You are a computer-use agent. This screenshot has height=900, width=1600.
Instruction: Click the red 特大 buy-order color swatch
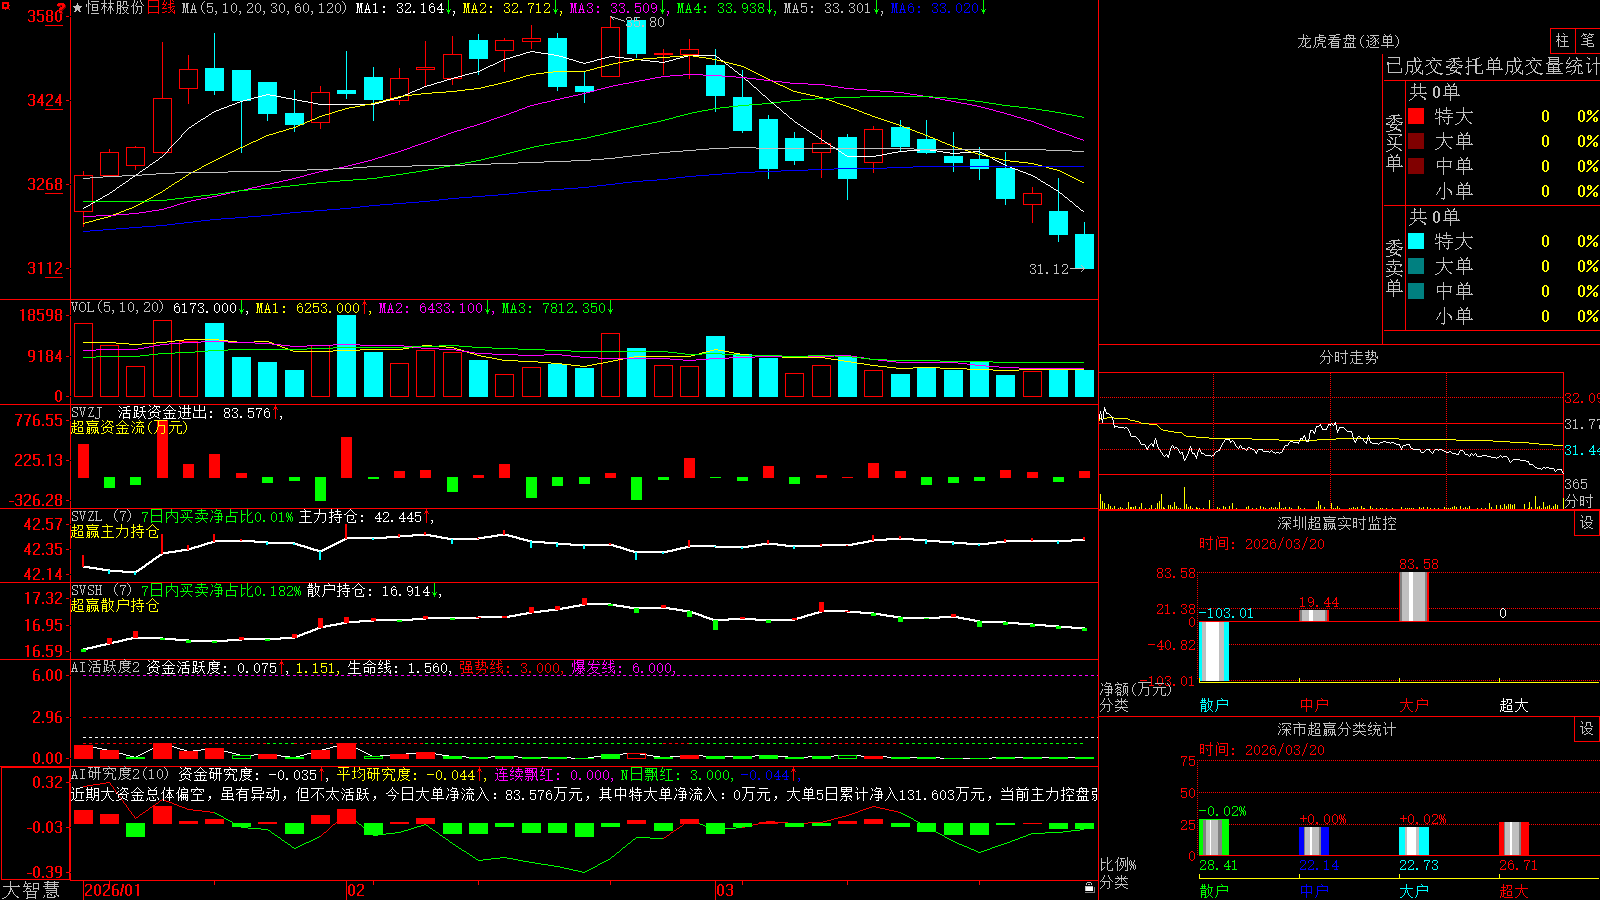pos(1416,116)
